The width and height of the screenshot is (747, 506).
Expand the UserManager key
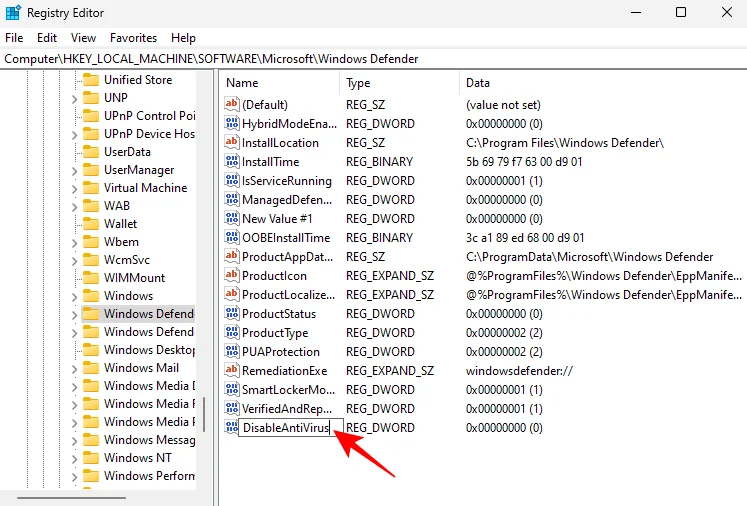click(x=74, y=171)
